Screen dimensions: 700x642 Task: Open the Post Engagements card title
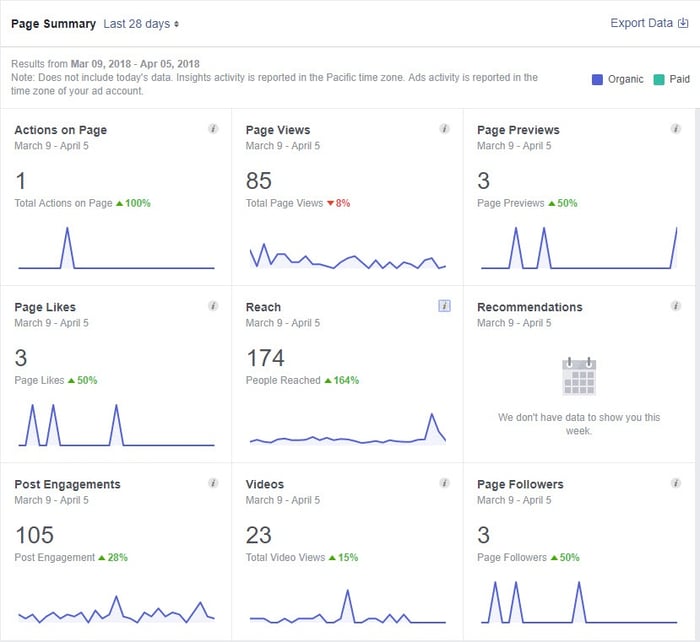(x=67, y=484)
